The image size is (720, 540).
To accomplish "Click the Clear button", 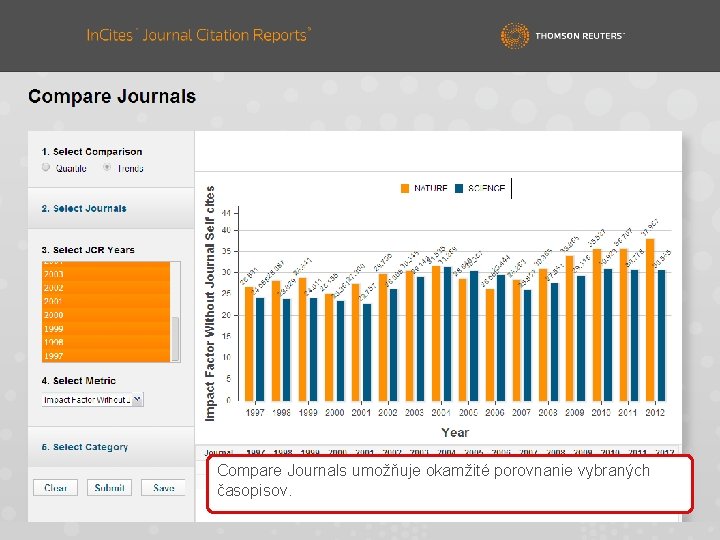I will [x=56, y=488].
